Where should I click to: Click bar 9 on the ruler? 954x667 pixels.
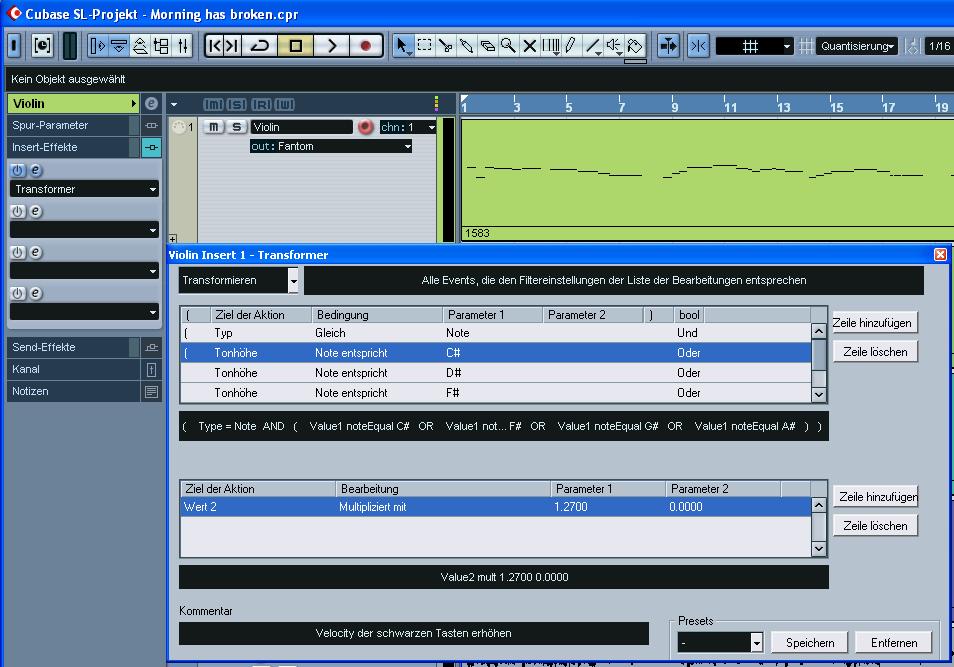pyautogui.click(x=674, y=107)
